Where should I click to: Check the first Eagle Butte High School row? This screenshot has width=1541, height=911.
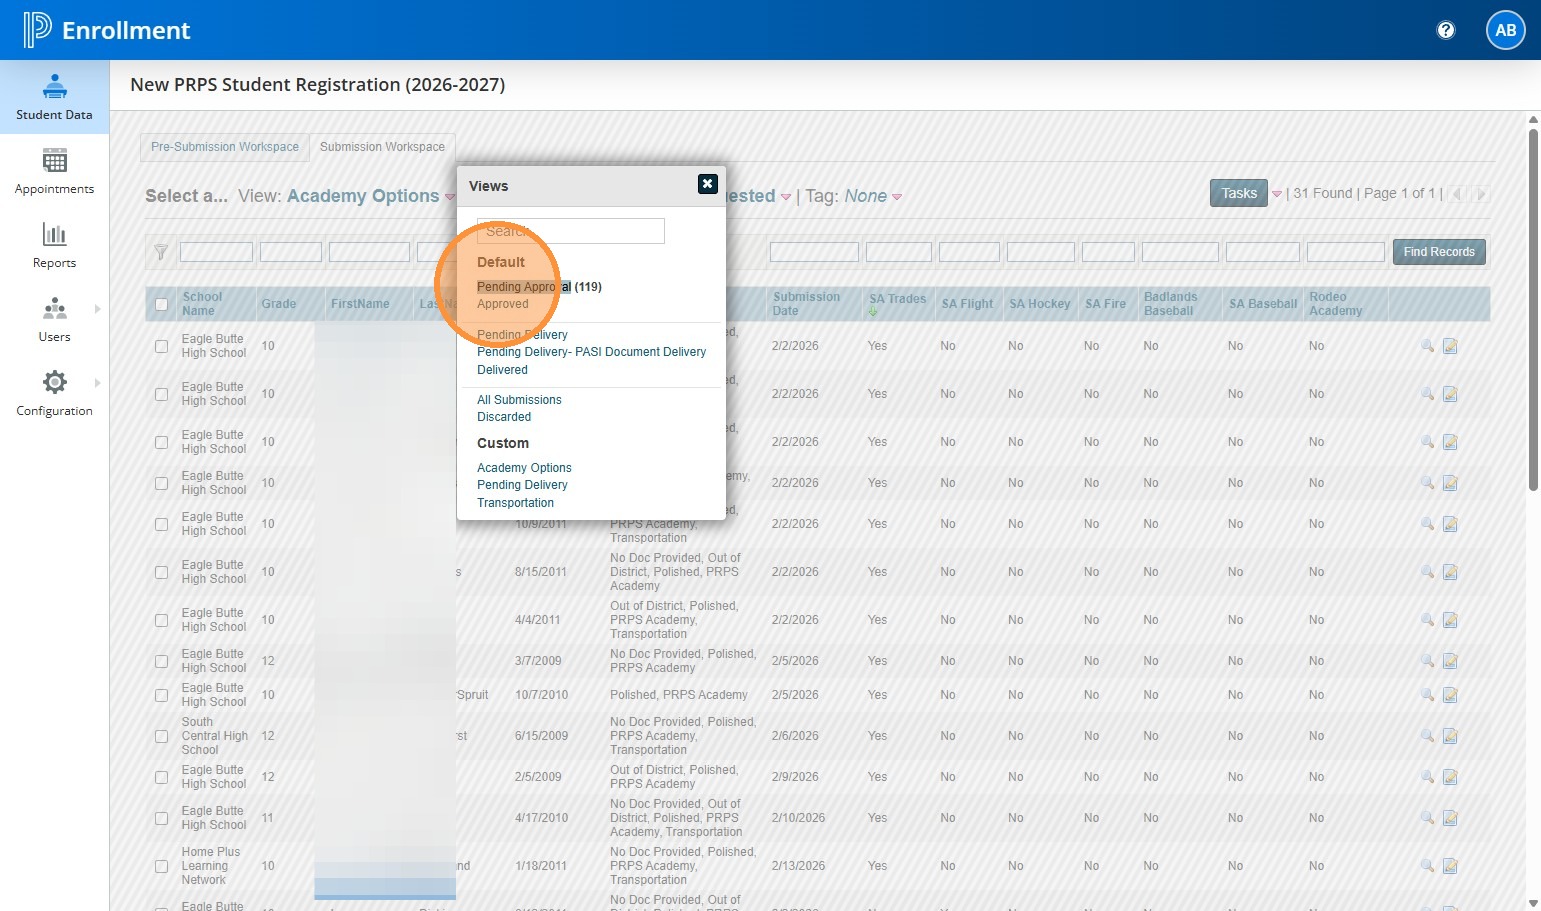pos(161,346)
